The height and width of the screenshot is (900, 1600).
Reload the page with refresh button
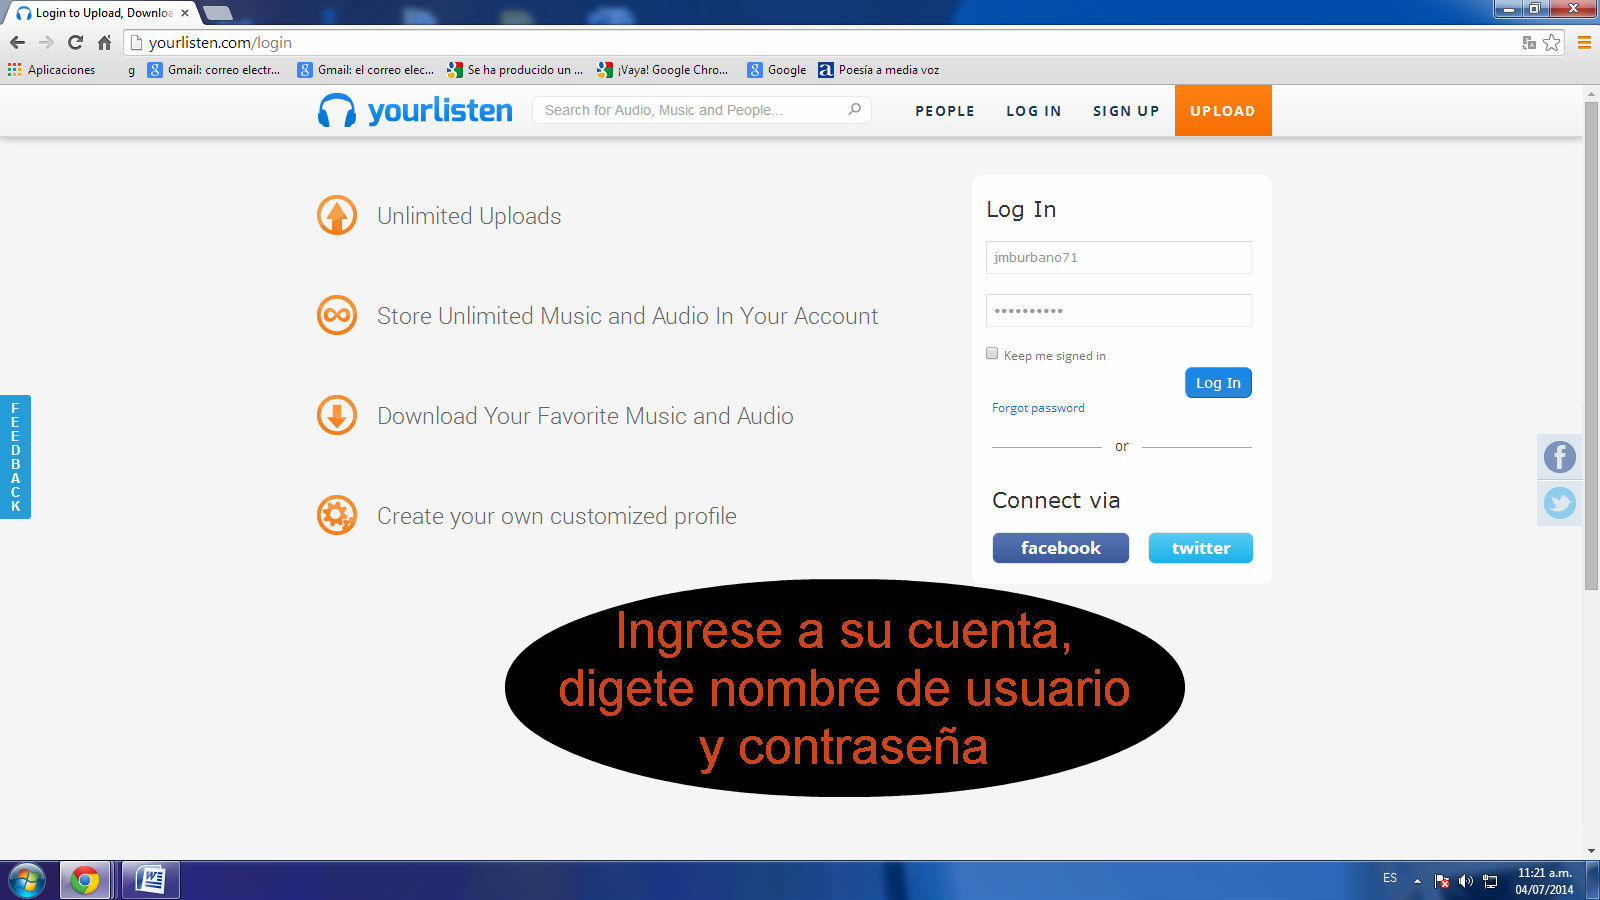(x=75, y=43)
